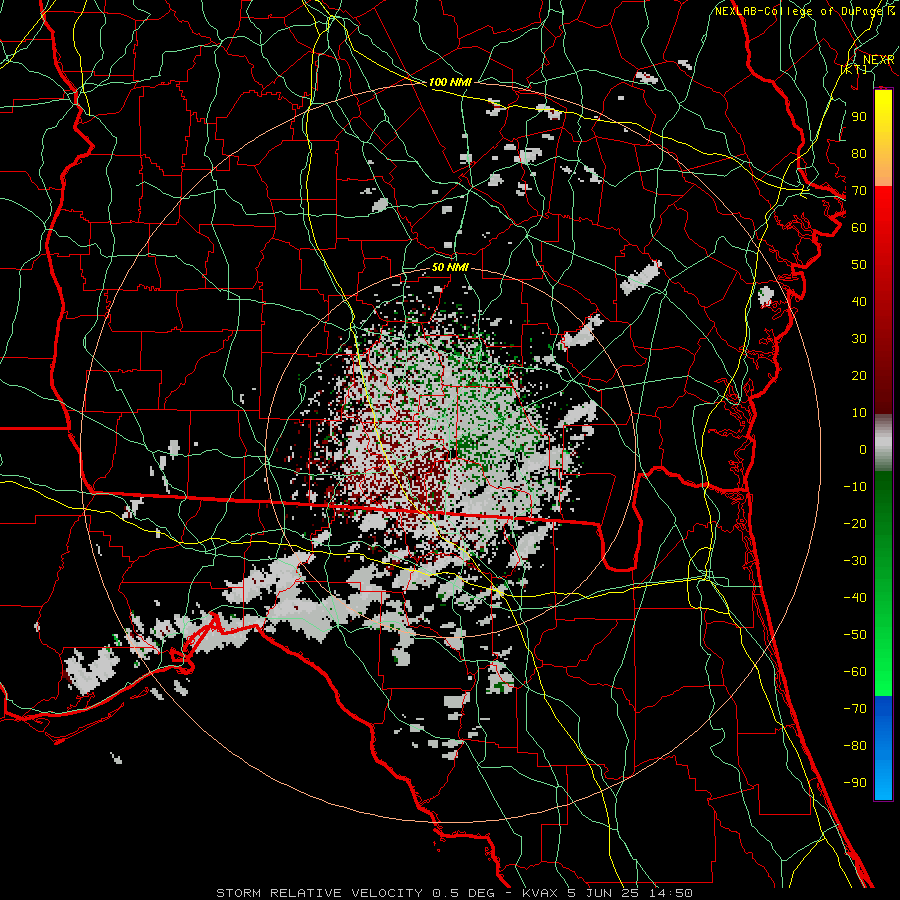Select the -30 scale value
900x900 pixels.
855,561
